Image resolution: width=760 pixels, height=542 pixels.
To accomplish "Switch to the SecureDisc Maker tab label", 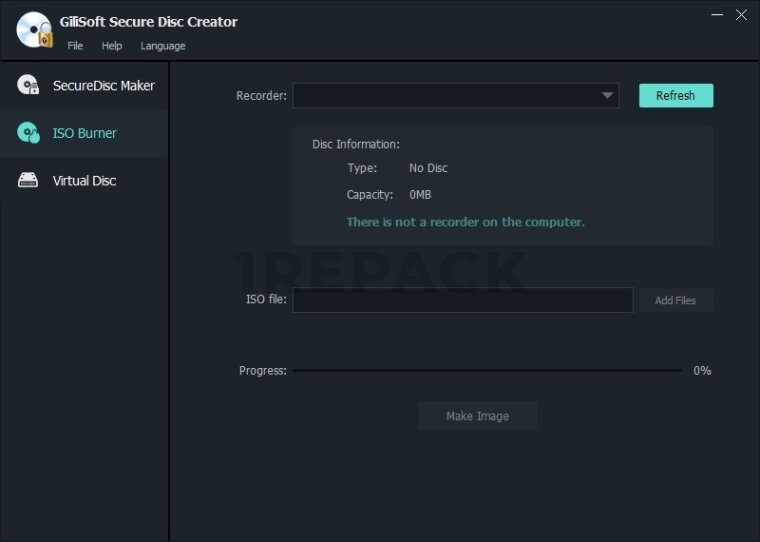I will [103, 86].
